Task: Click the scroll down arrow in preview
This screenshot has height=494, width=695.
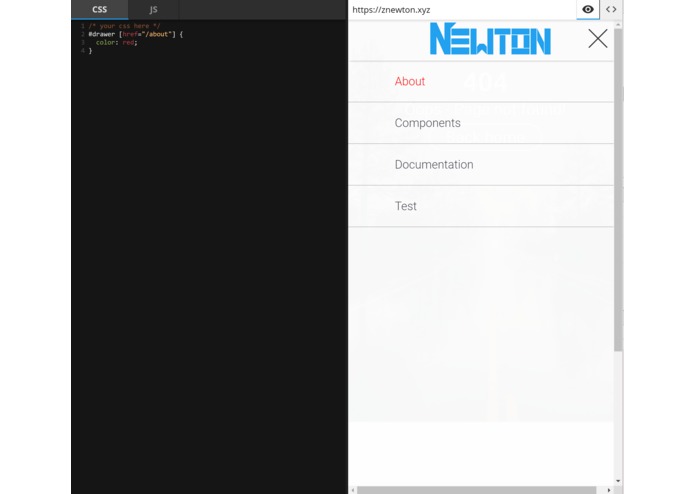Action: pyautogui.click(x=618, y=481)
